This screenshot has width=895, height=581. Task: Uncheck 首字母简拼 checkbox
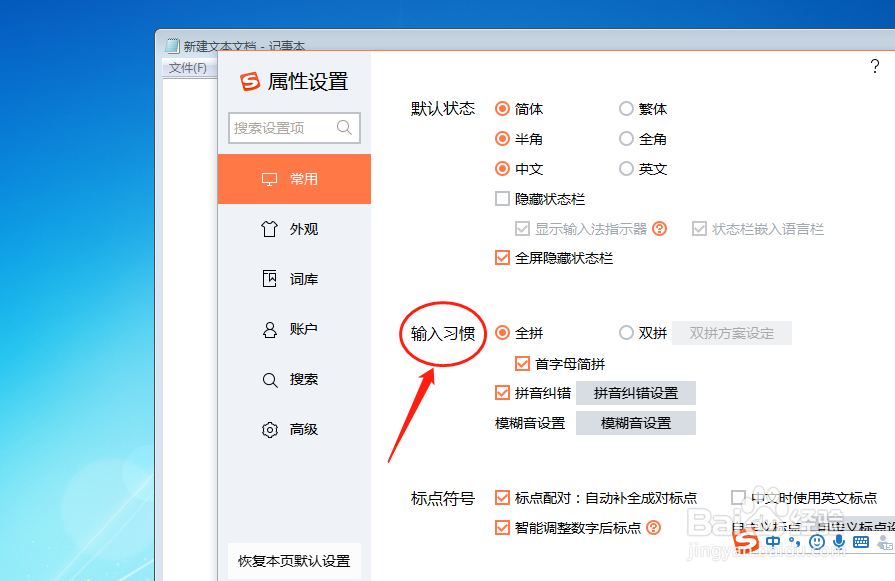[x=522, y=364]
